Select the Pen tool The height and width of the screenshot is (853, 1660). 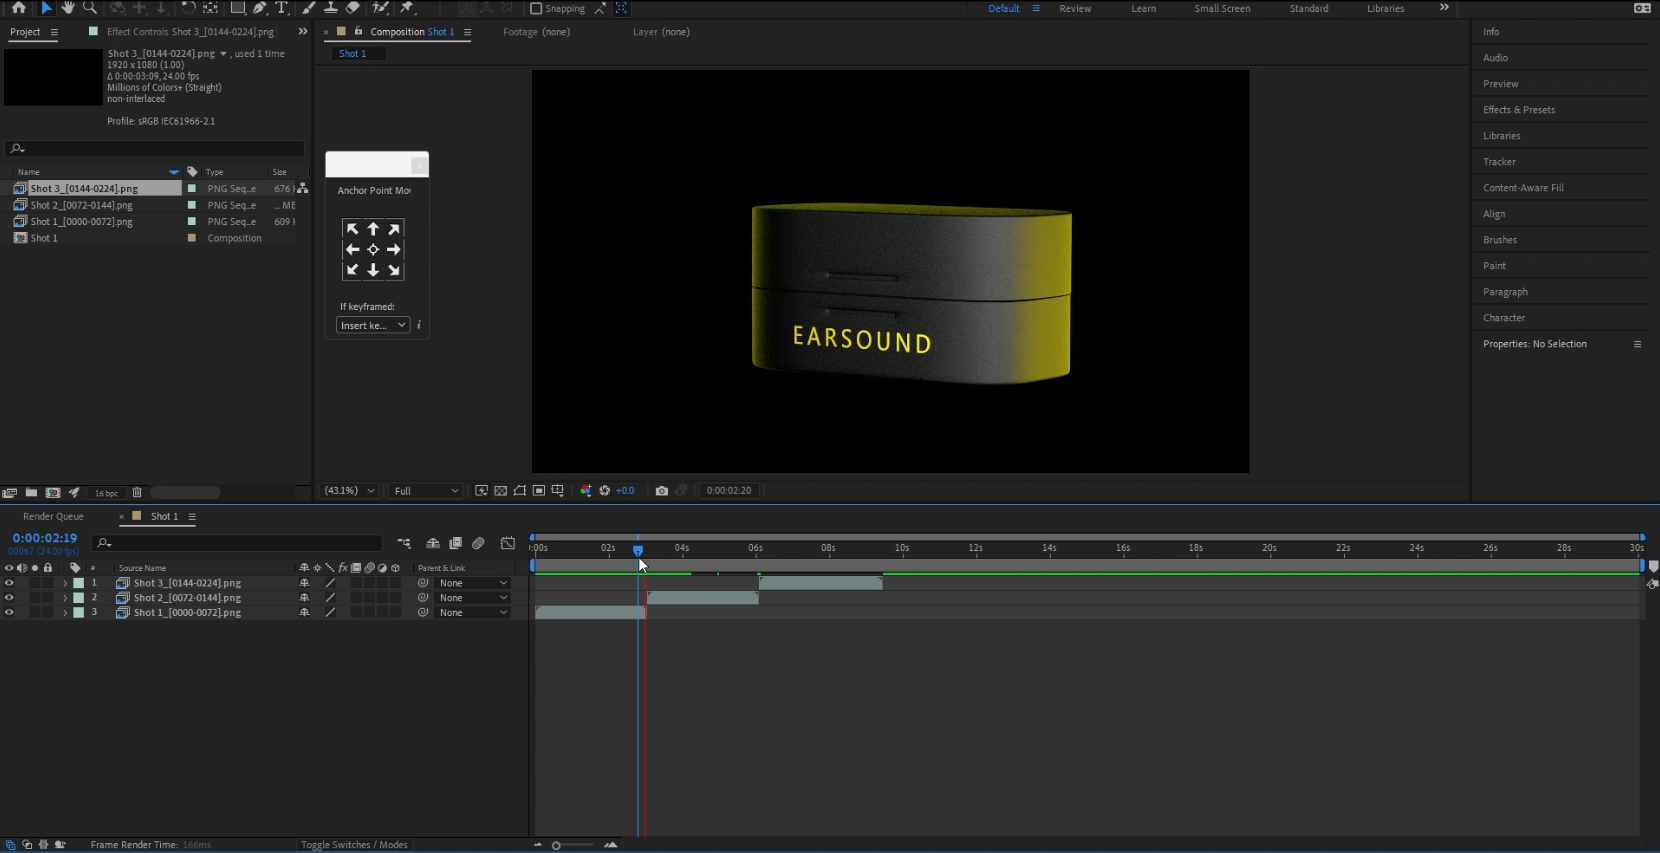point(260,7)
